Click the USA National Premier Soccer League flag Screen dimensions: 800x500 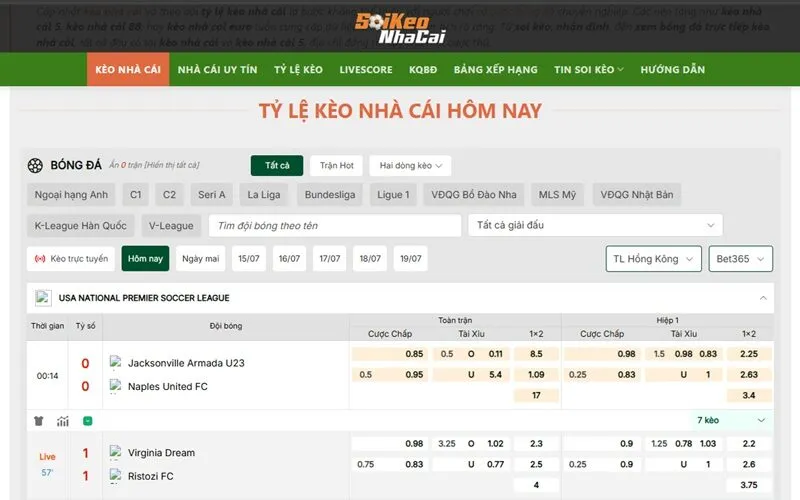pos(43,298)
